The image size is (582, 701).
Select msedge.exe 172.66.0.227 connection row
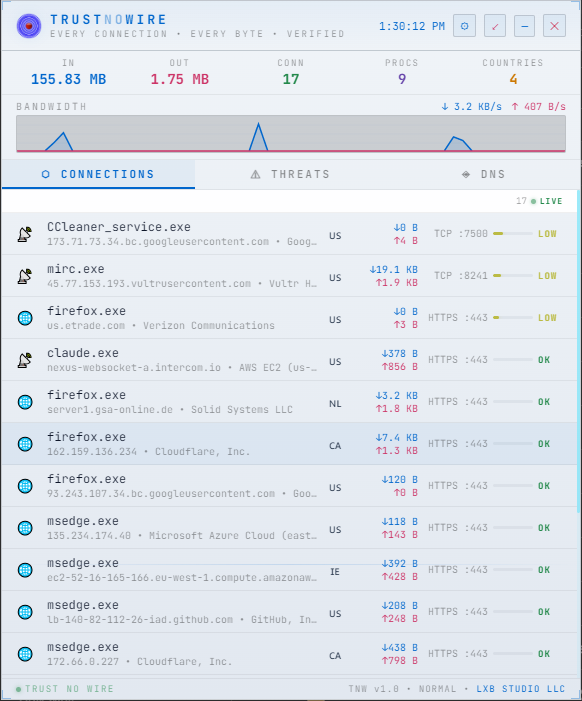coord(289,654)
